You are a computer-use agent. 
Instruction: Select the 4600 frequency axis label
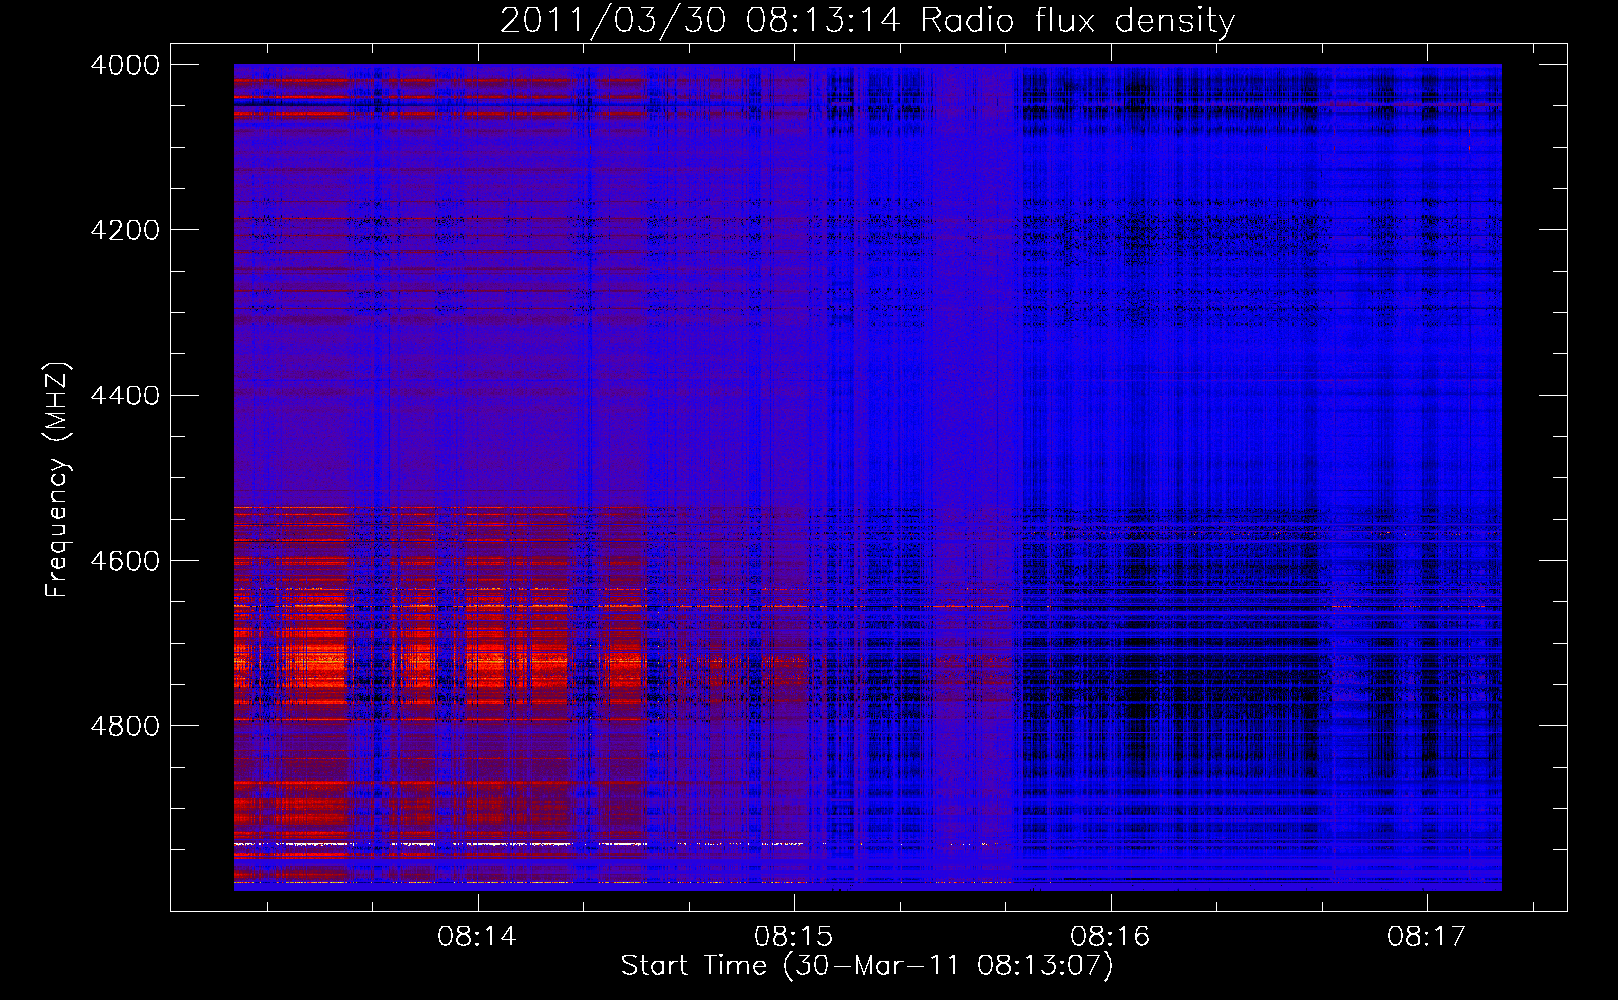click(125, 561)
